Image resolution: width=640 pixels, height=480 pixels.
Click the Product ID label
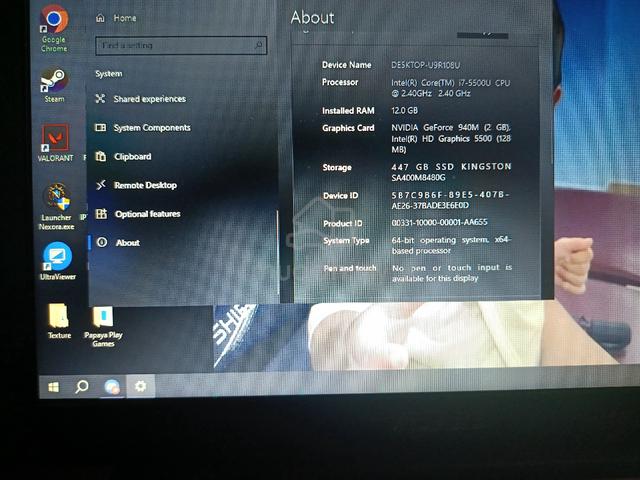343,224
